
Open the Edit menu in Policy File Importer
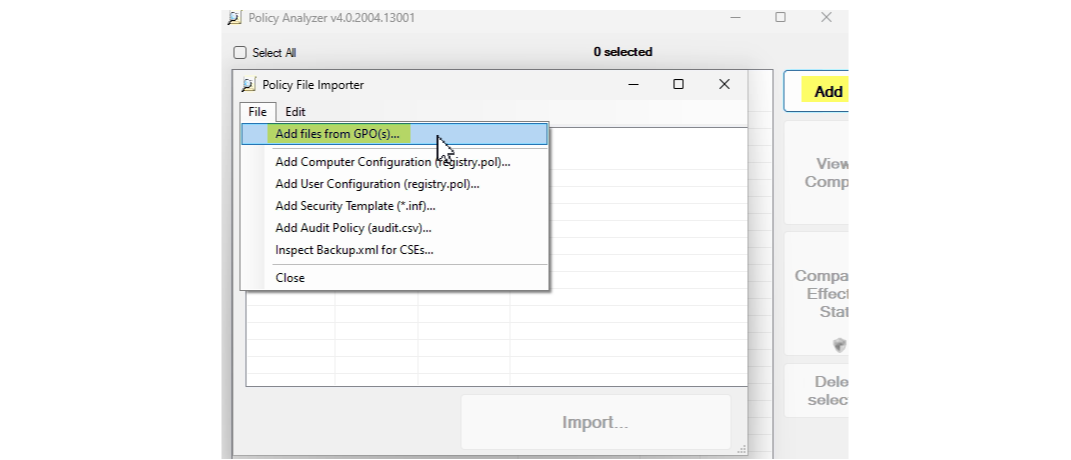click(295, 112)
